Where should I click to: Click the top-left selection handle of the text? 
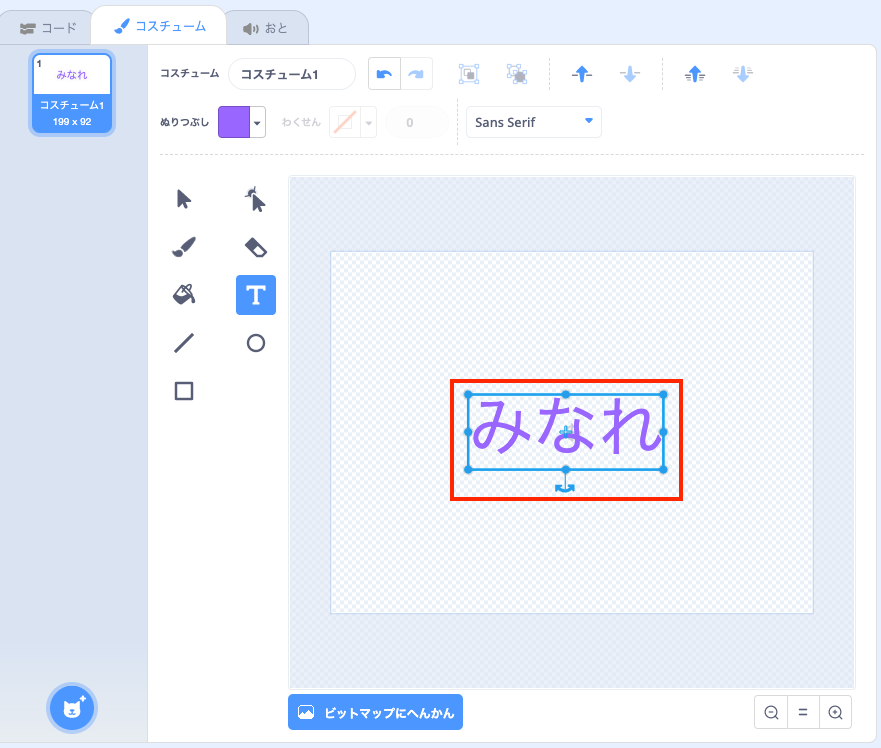coord(468,395)
